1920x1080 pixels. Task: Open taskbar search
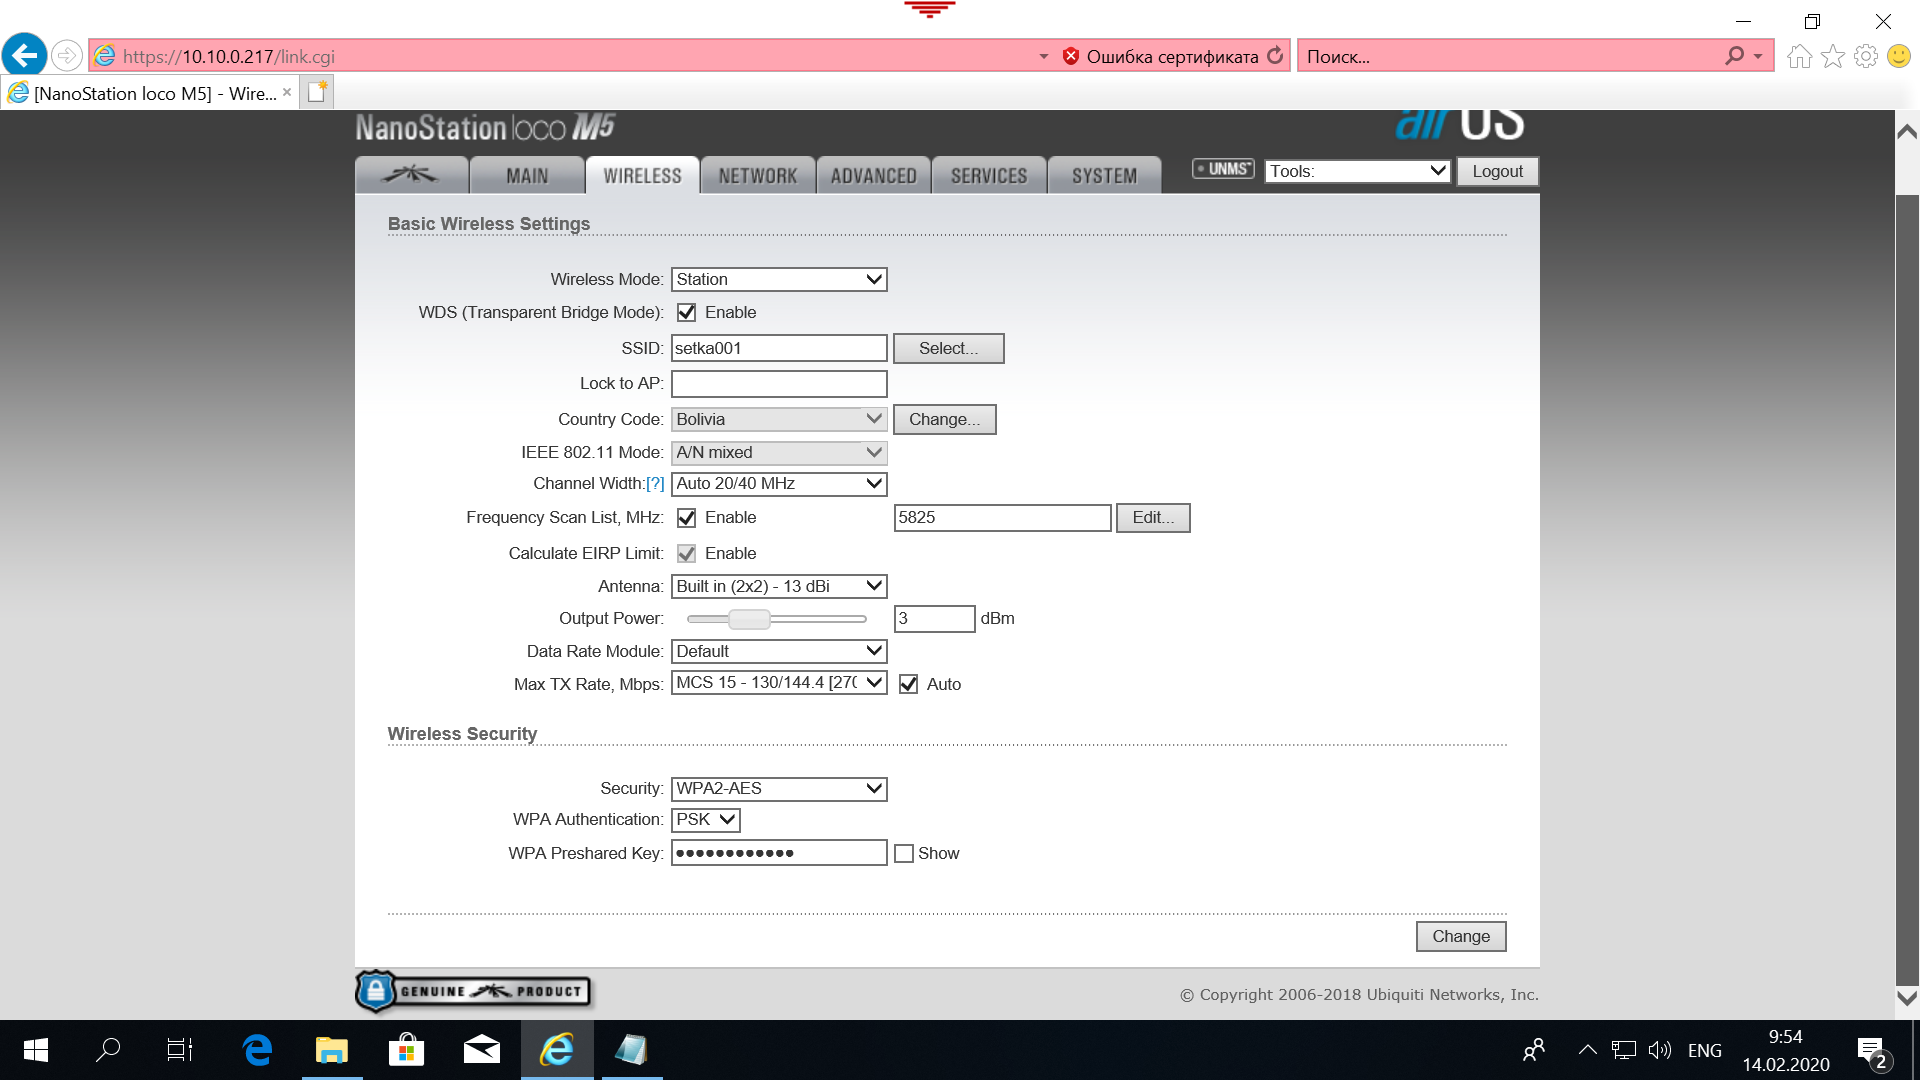coord(108,1050)
